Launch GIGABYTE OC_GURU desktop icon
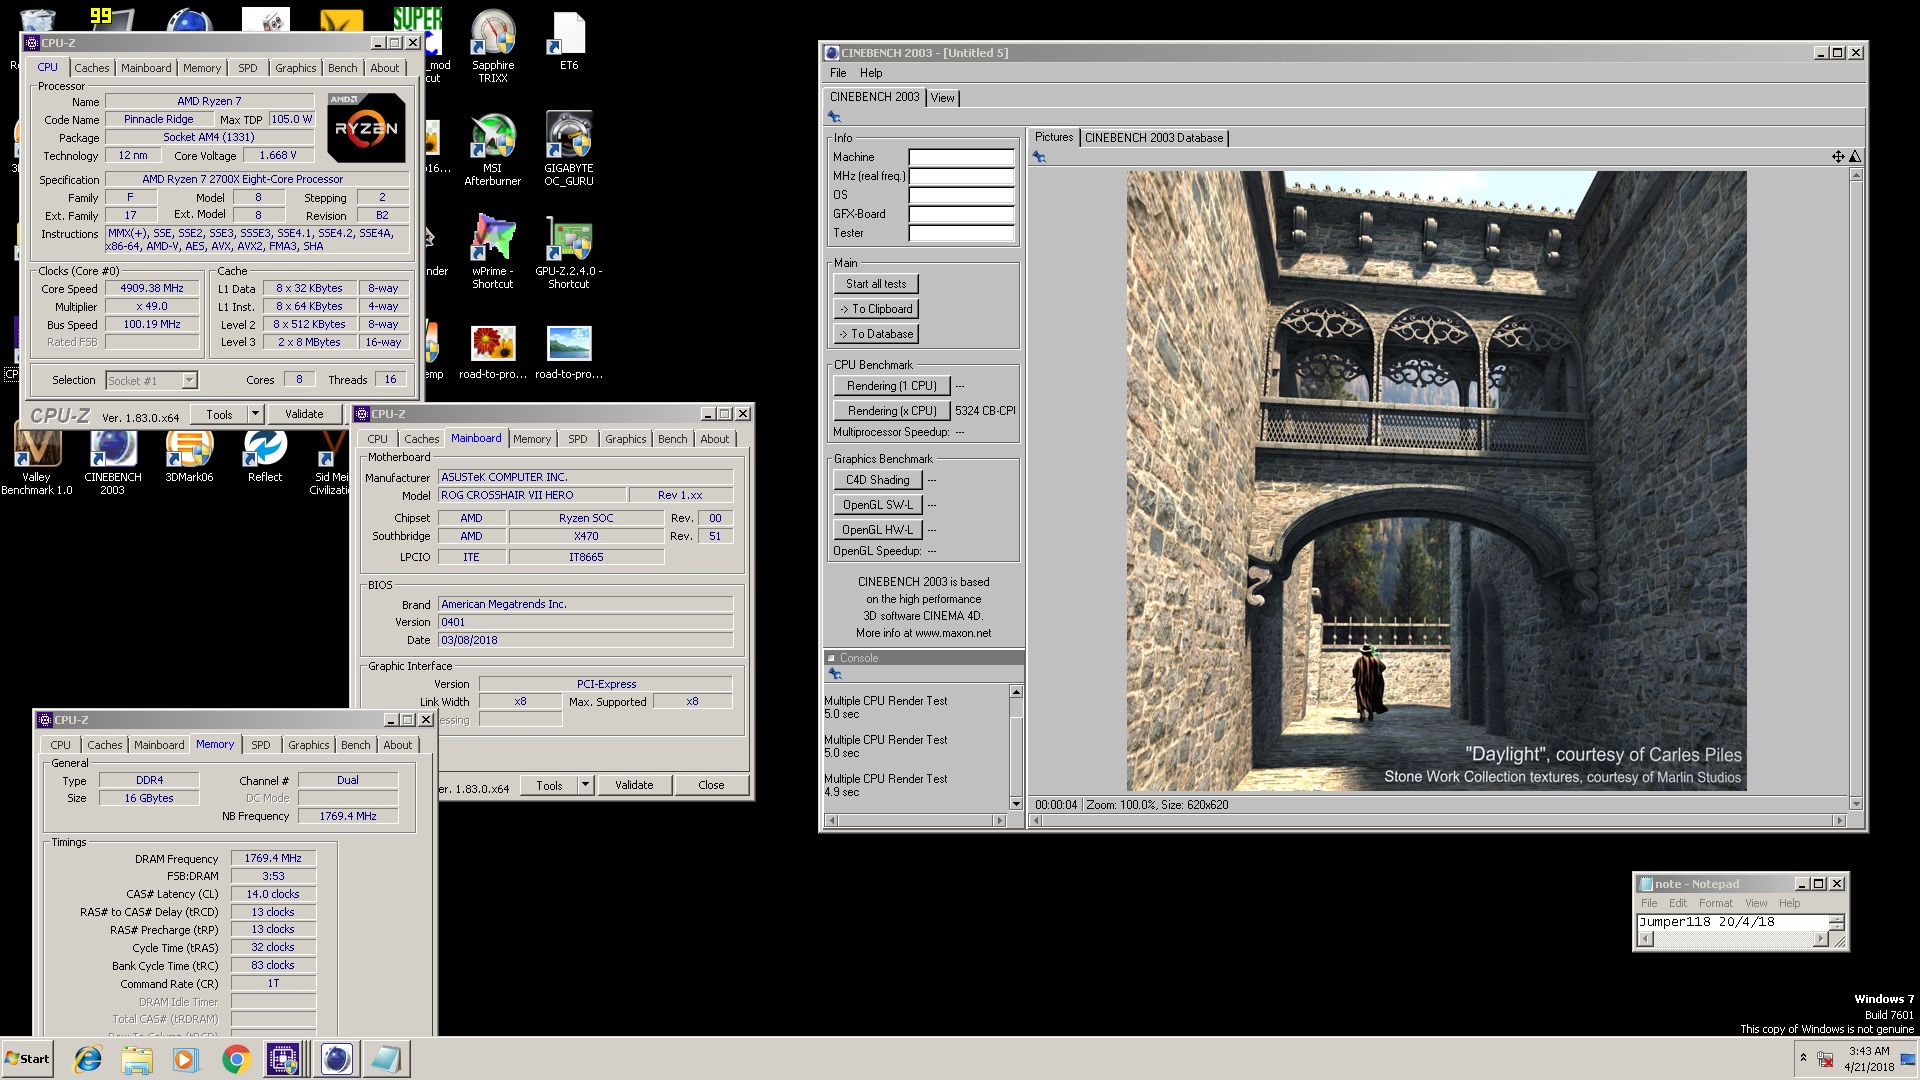This screenshot has height=1080, width=1920. tap(568, 149)
